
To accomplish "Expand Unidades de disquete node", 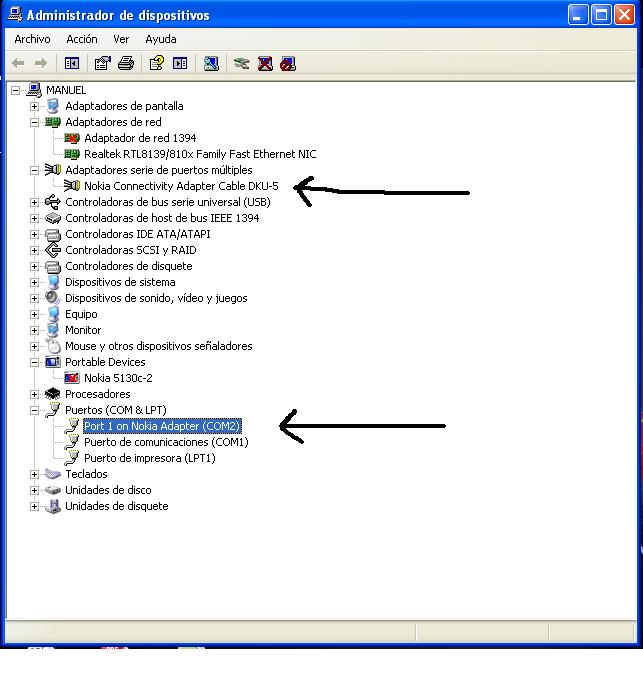I will (x=34, y=506).
